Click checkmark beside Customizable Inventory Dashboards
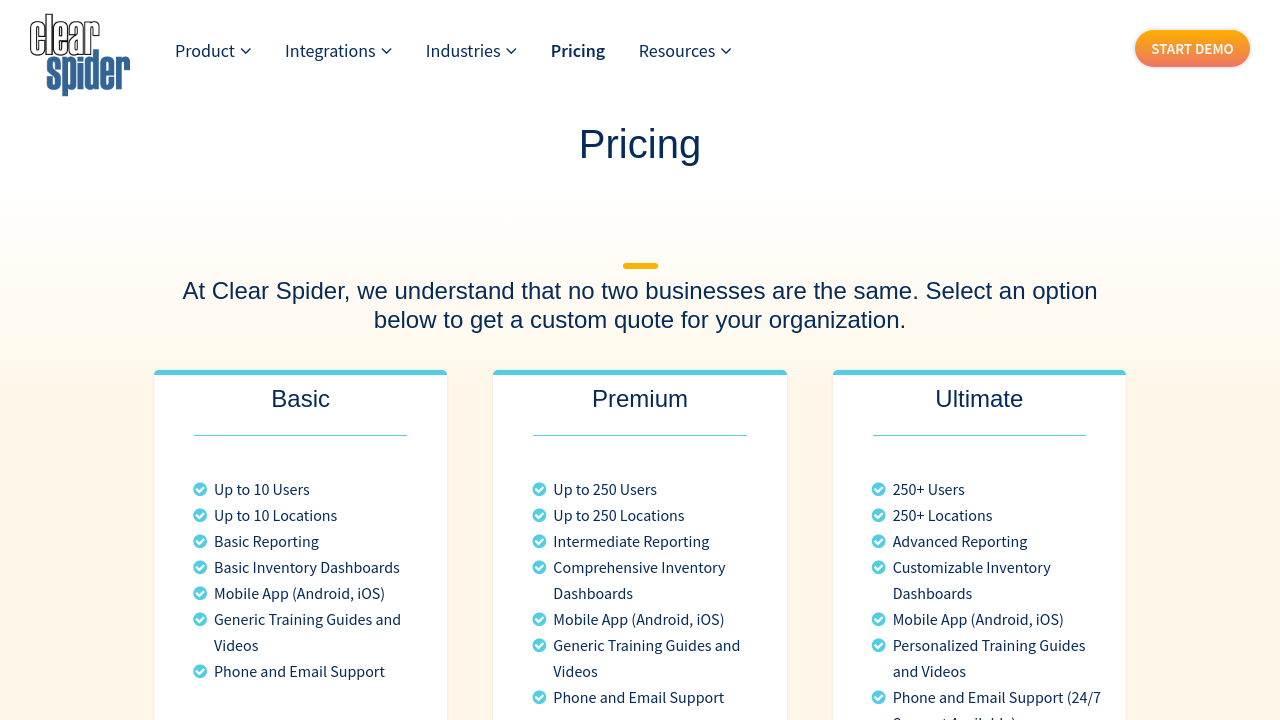The width and height of the screenshot is (1280, 720). point(879,567)
